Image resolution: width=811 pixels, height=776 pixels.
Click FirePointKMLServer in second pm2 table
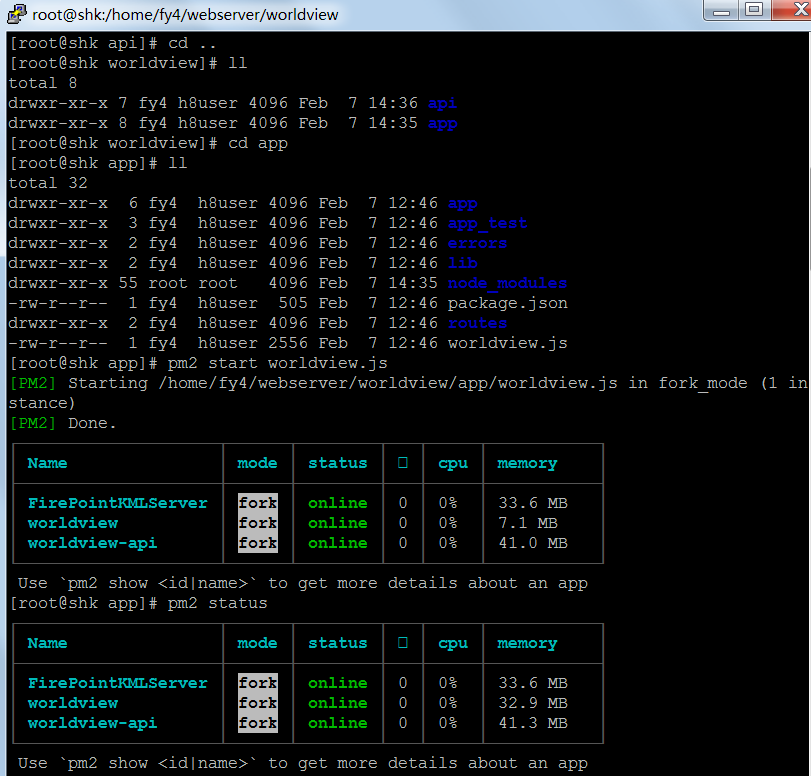117,683
